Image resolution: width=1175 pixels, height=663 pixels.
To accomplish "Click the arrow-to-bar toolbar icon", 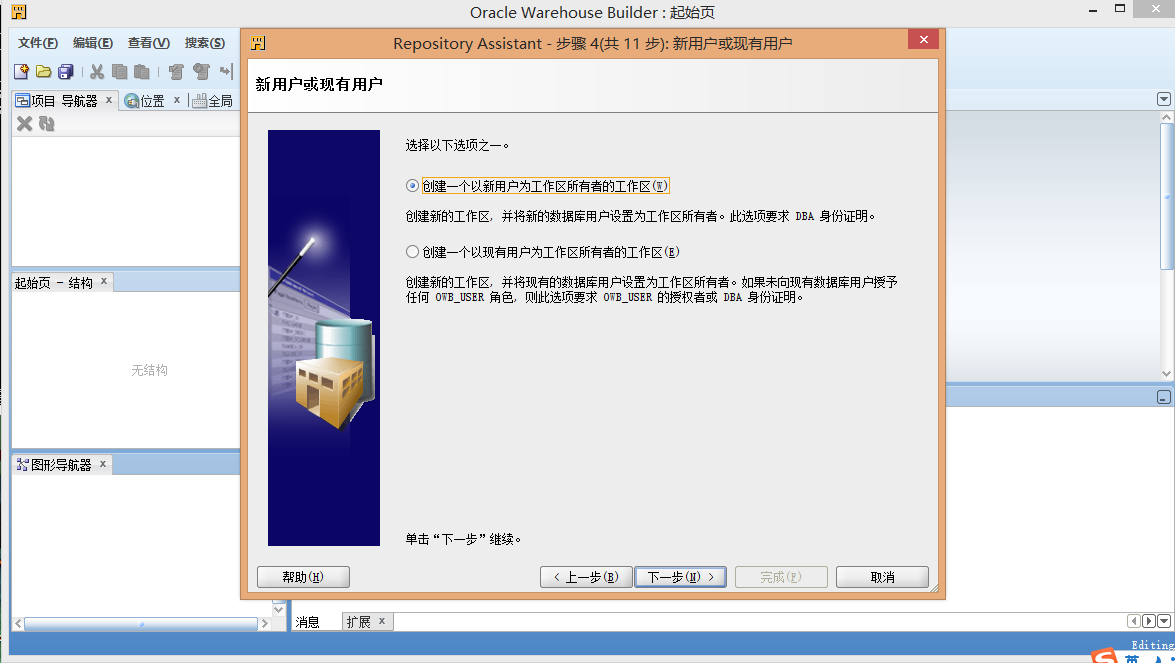I will 226,71.
